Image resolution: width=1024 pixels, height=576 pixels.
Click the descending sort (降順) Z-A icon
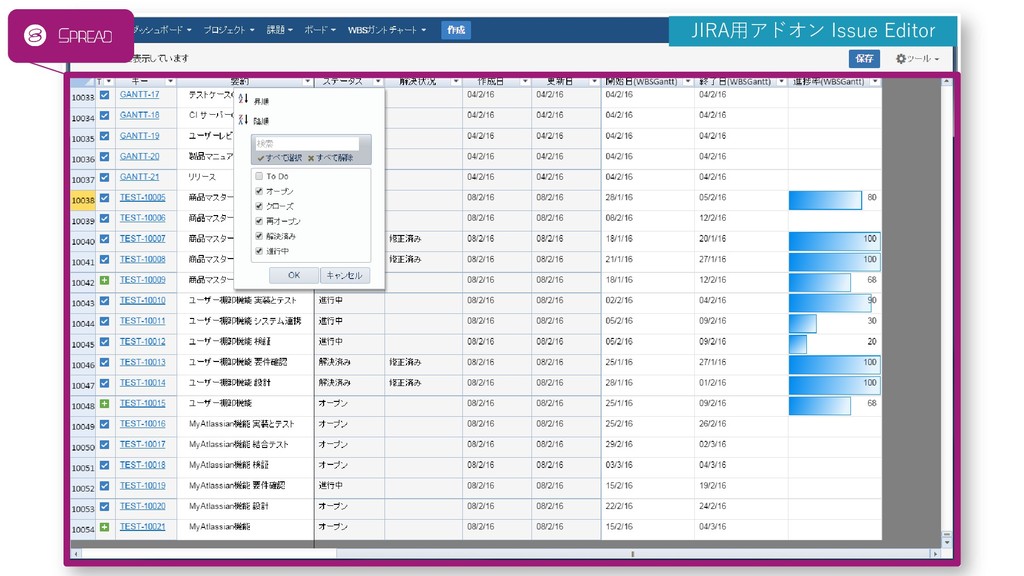244,120
